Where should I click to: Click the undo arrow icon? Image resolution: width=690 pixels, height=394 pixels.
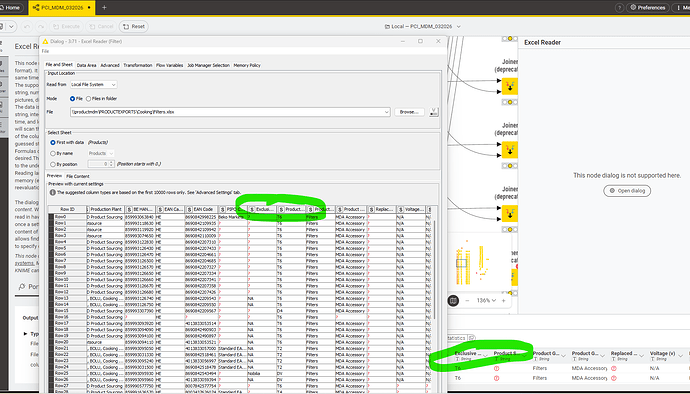coord(27,26)
